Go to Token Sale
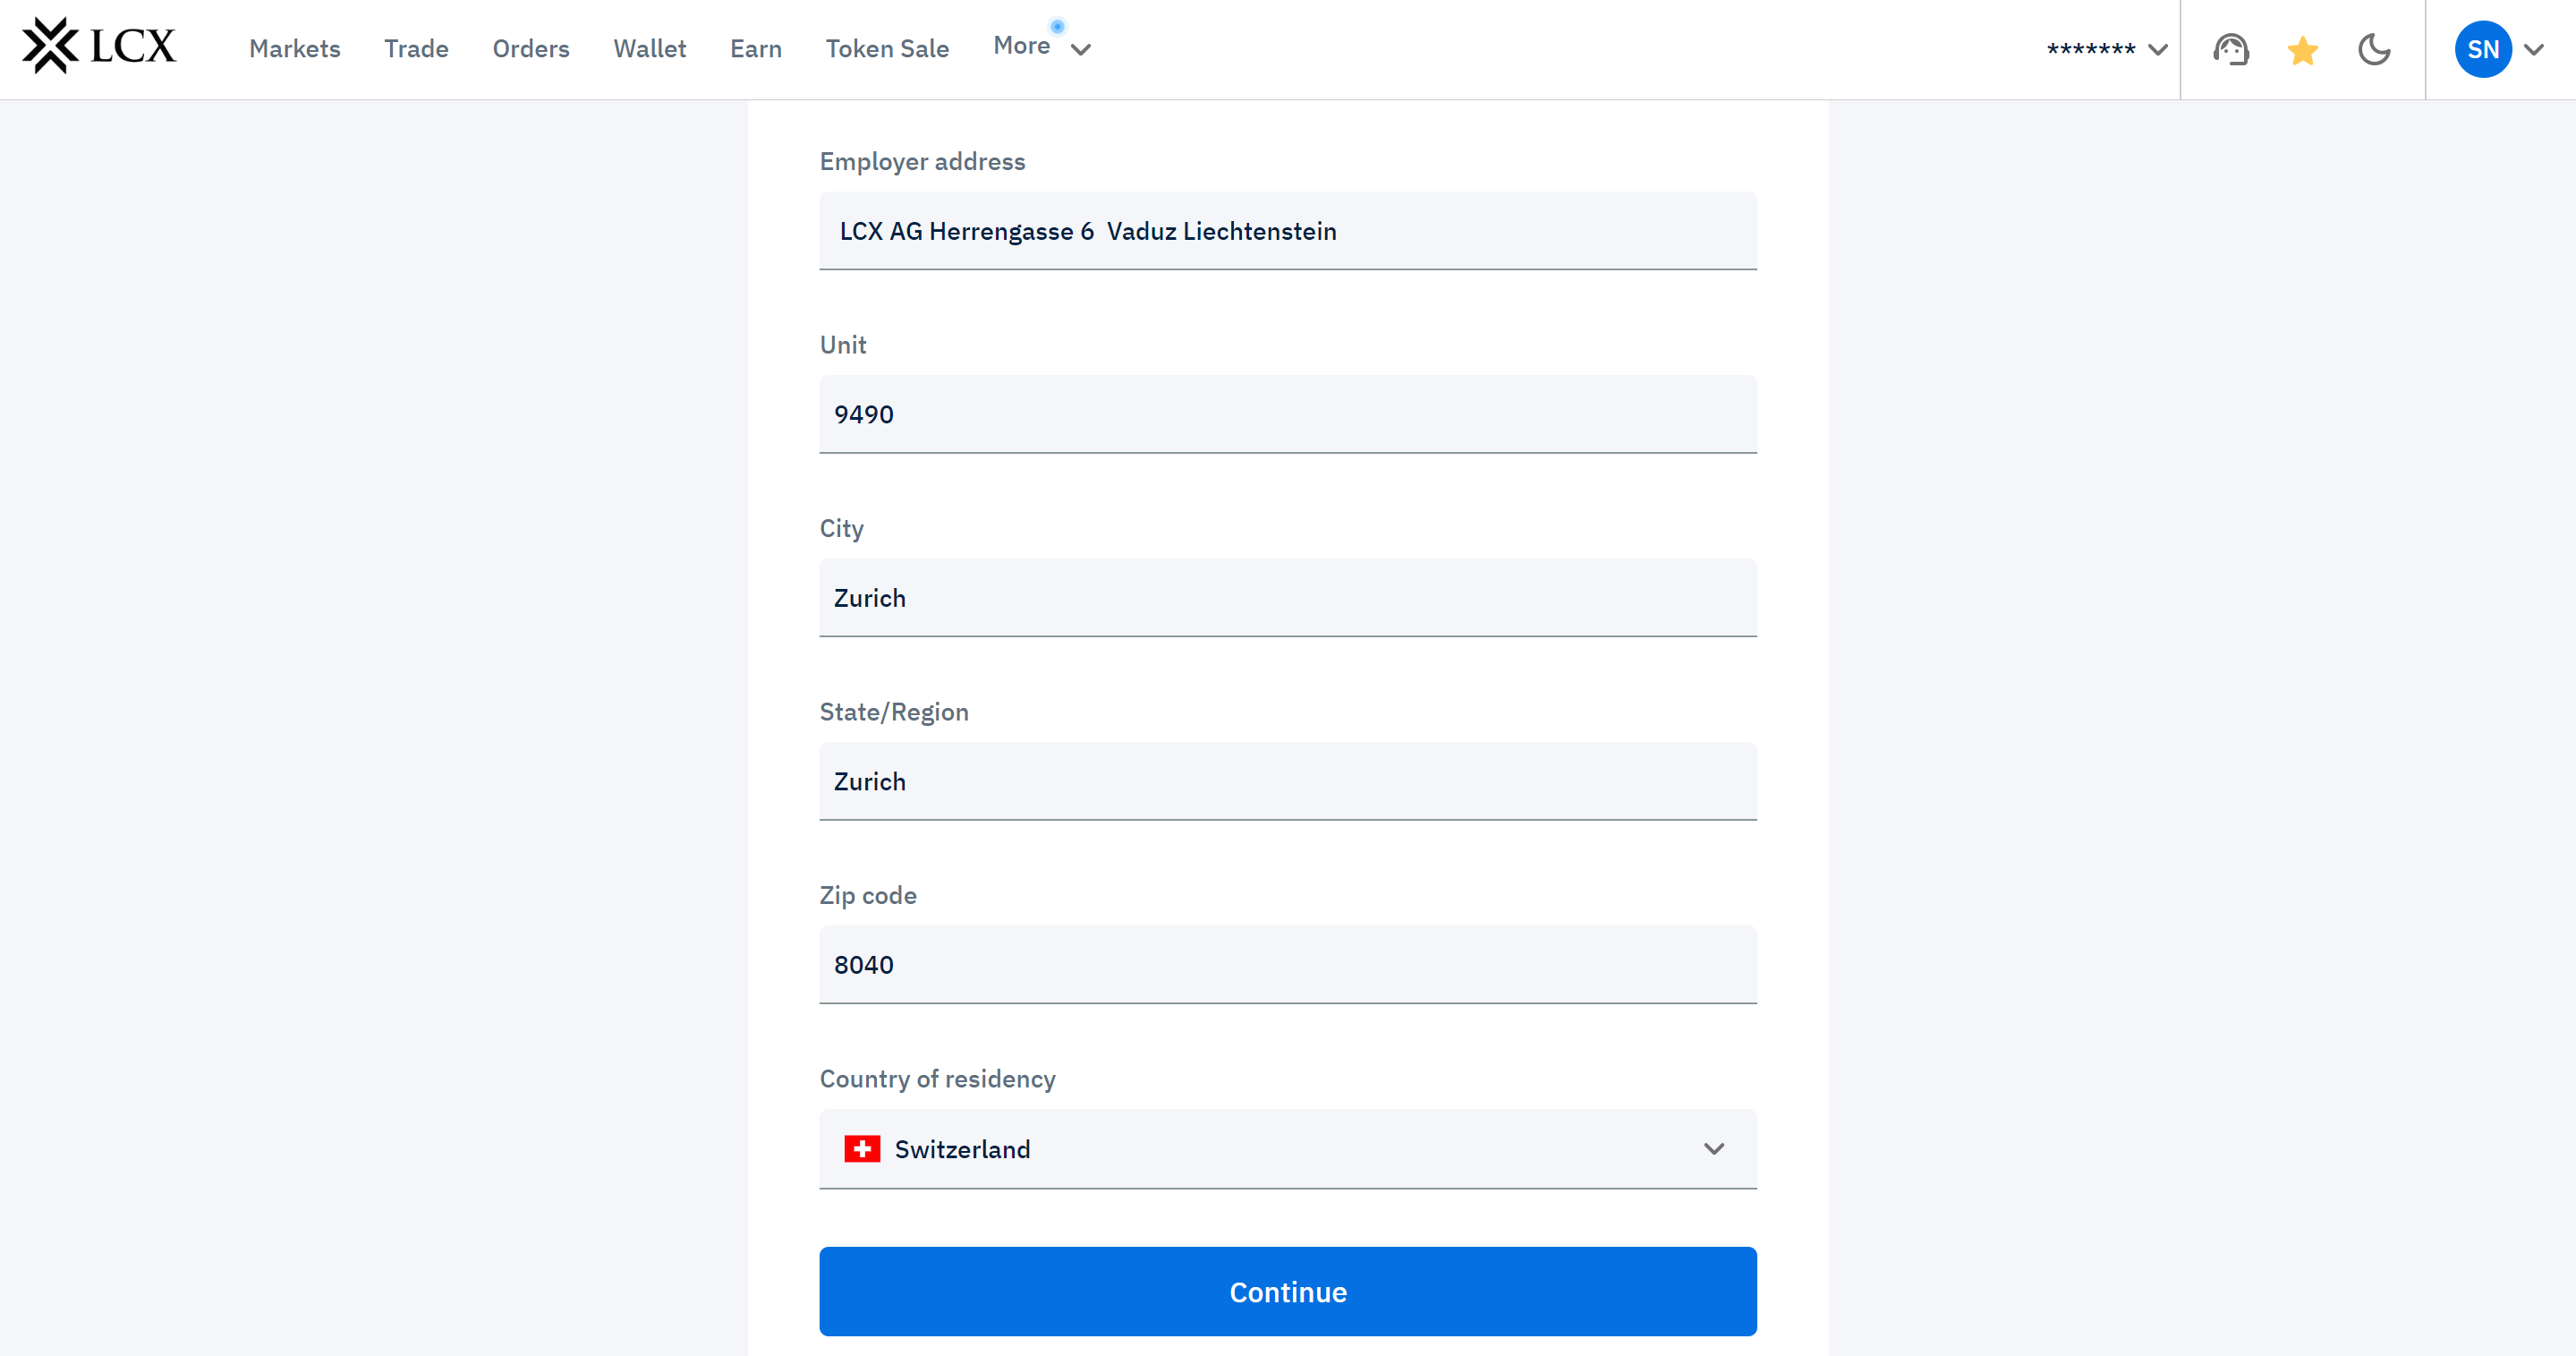This screenshot has height=1356, width=2576. [886, 49]
